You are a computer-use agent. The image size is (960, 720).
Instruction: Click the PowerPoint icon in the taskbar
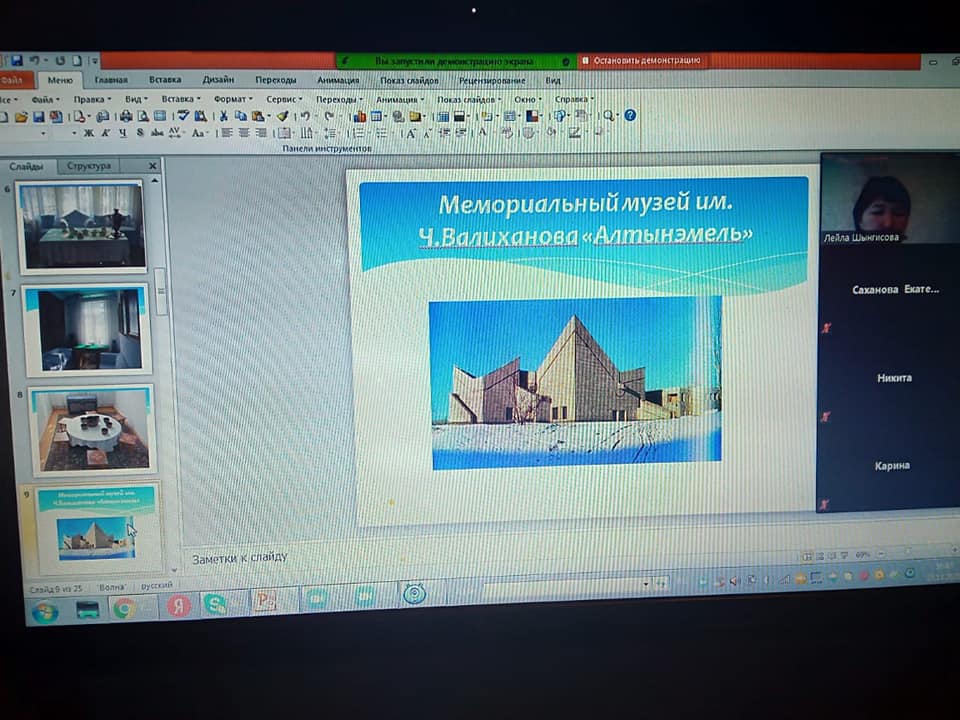(x=264, y=603)
